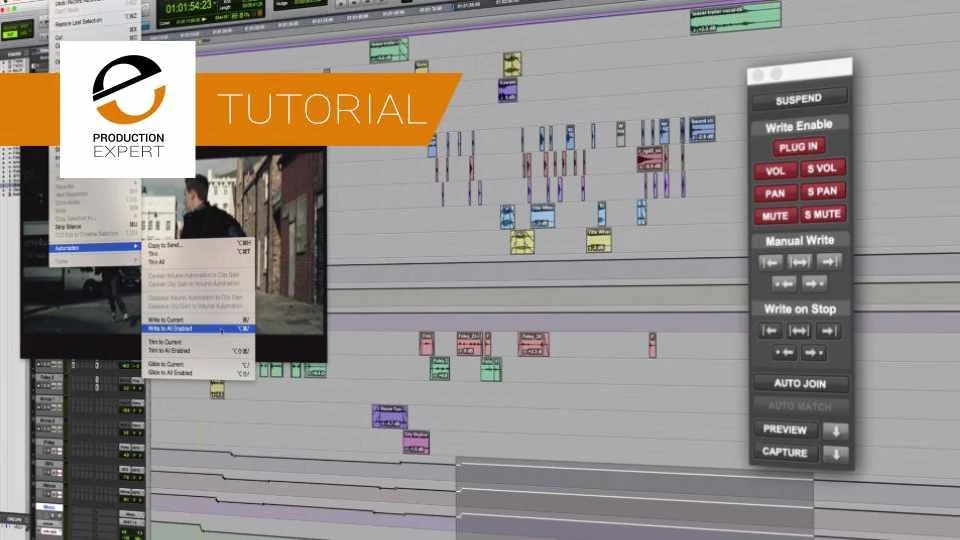Click the punch arrow beside CAPTURE
The width and height of the screenshot is (960, 540).
[x=836, y=454]
